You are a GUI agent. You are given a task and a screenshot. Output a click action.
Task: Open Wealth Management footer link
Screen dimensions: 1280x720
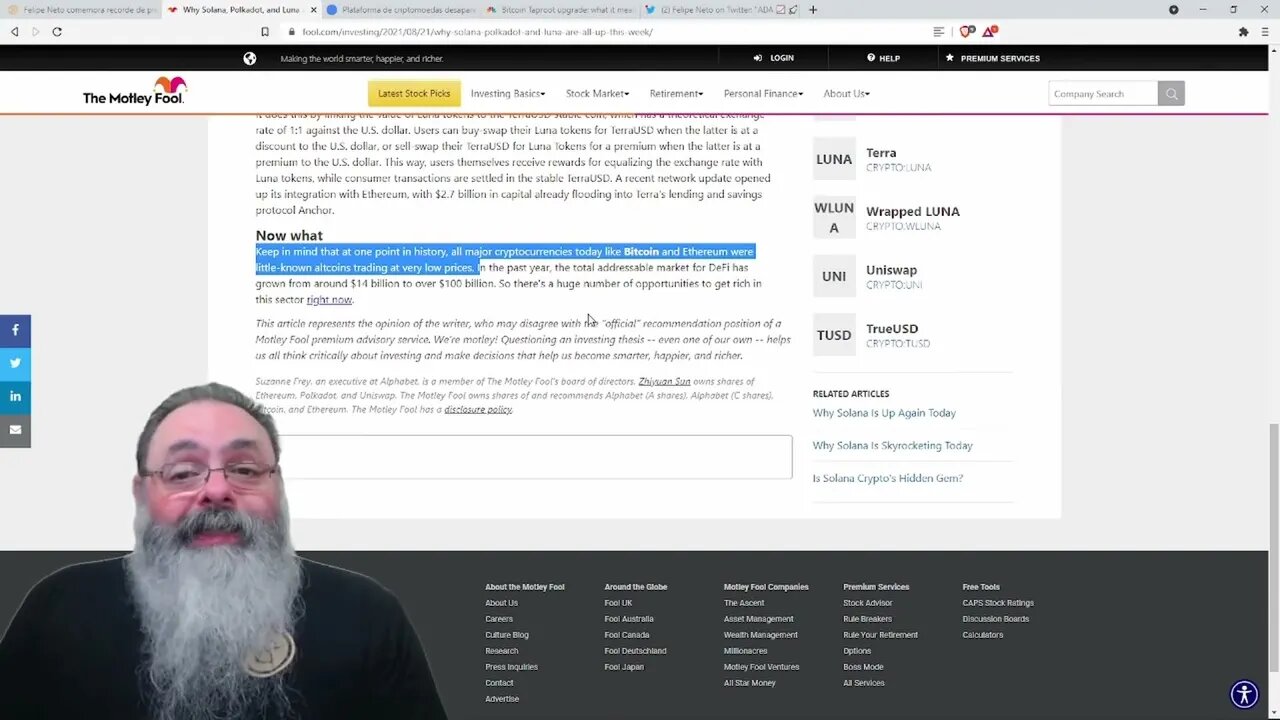[x=761, y=635]
